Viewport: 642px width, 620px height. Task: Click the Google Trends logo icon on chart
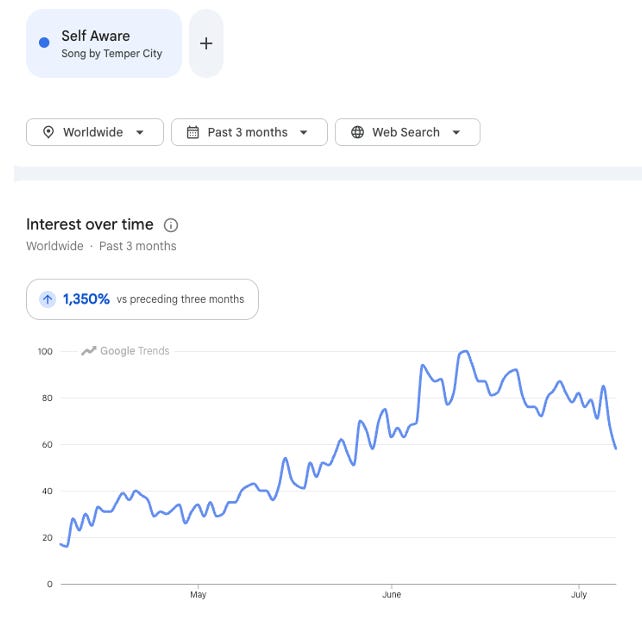pos(88,351)
